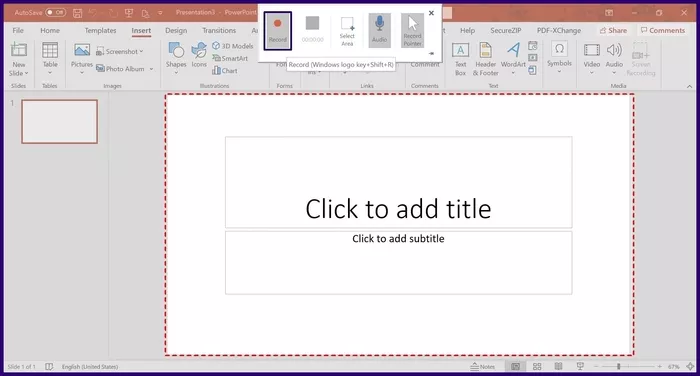The height and width of the screenshot is (376, 700).
Task: Switch to SecureZIP tab
Action: [x=506, y=30]
